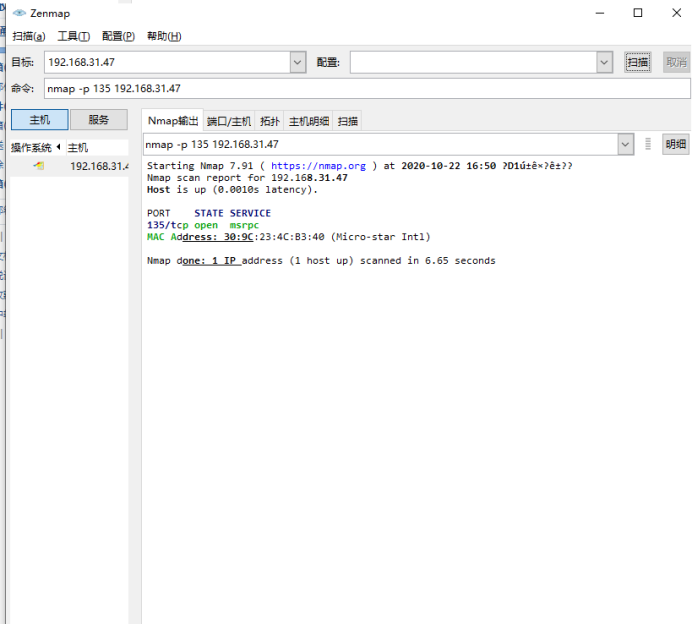693x624 pixels.
Task: Switch to the Nmap输出 tab
Action: click(173, 121)
